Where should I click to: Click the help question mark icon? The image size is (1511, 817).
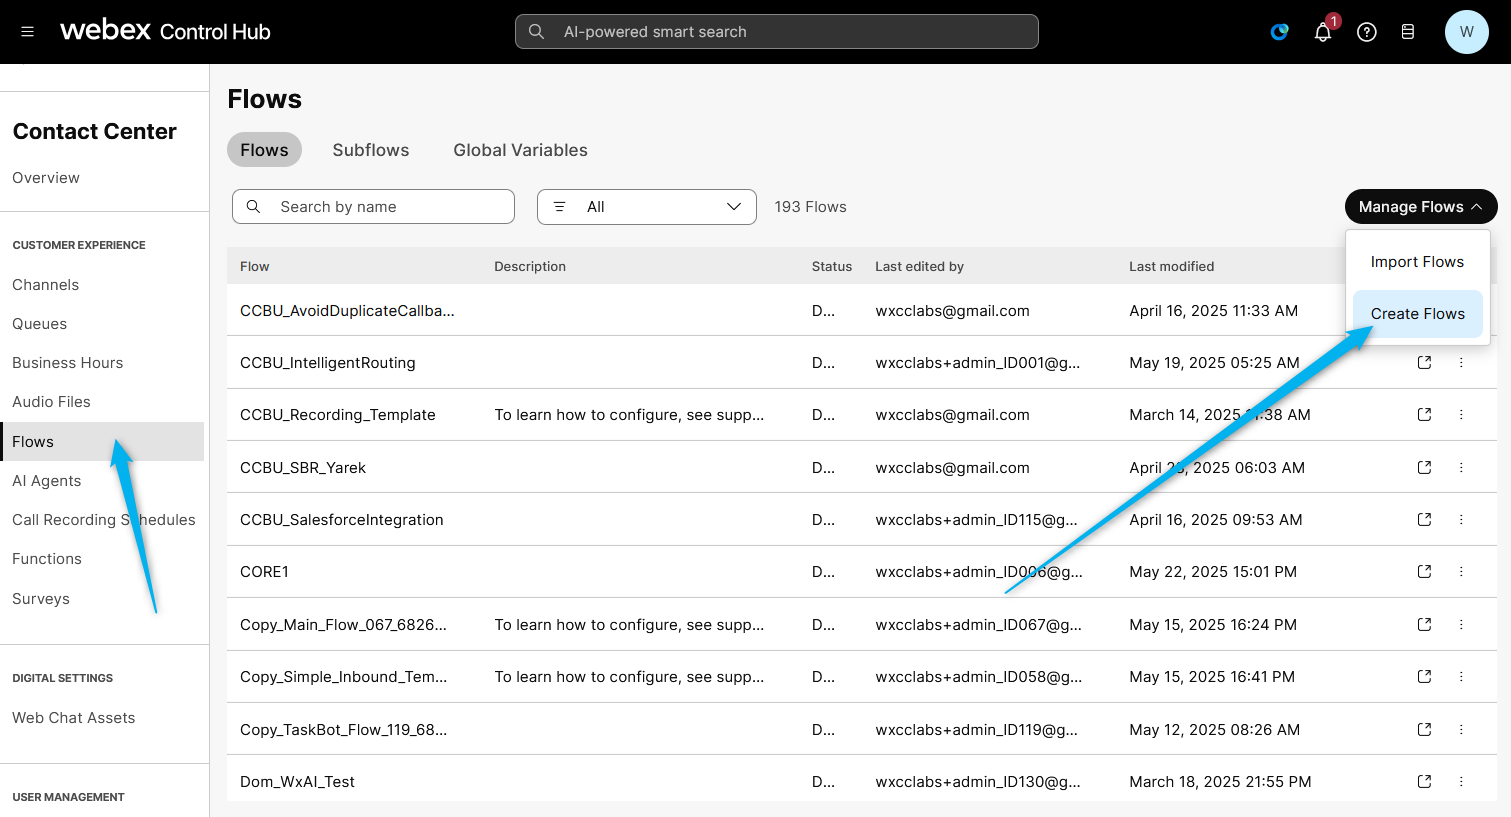point(1366,32)
